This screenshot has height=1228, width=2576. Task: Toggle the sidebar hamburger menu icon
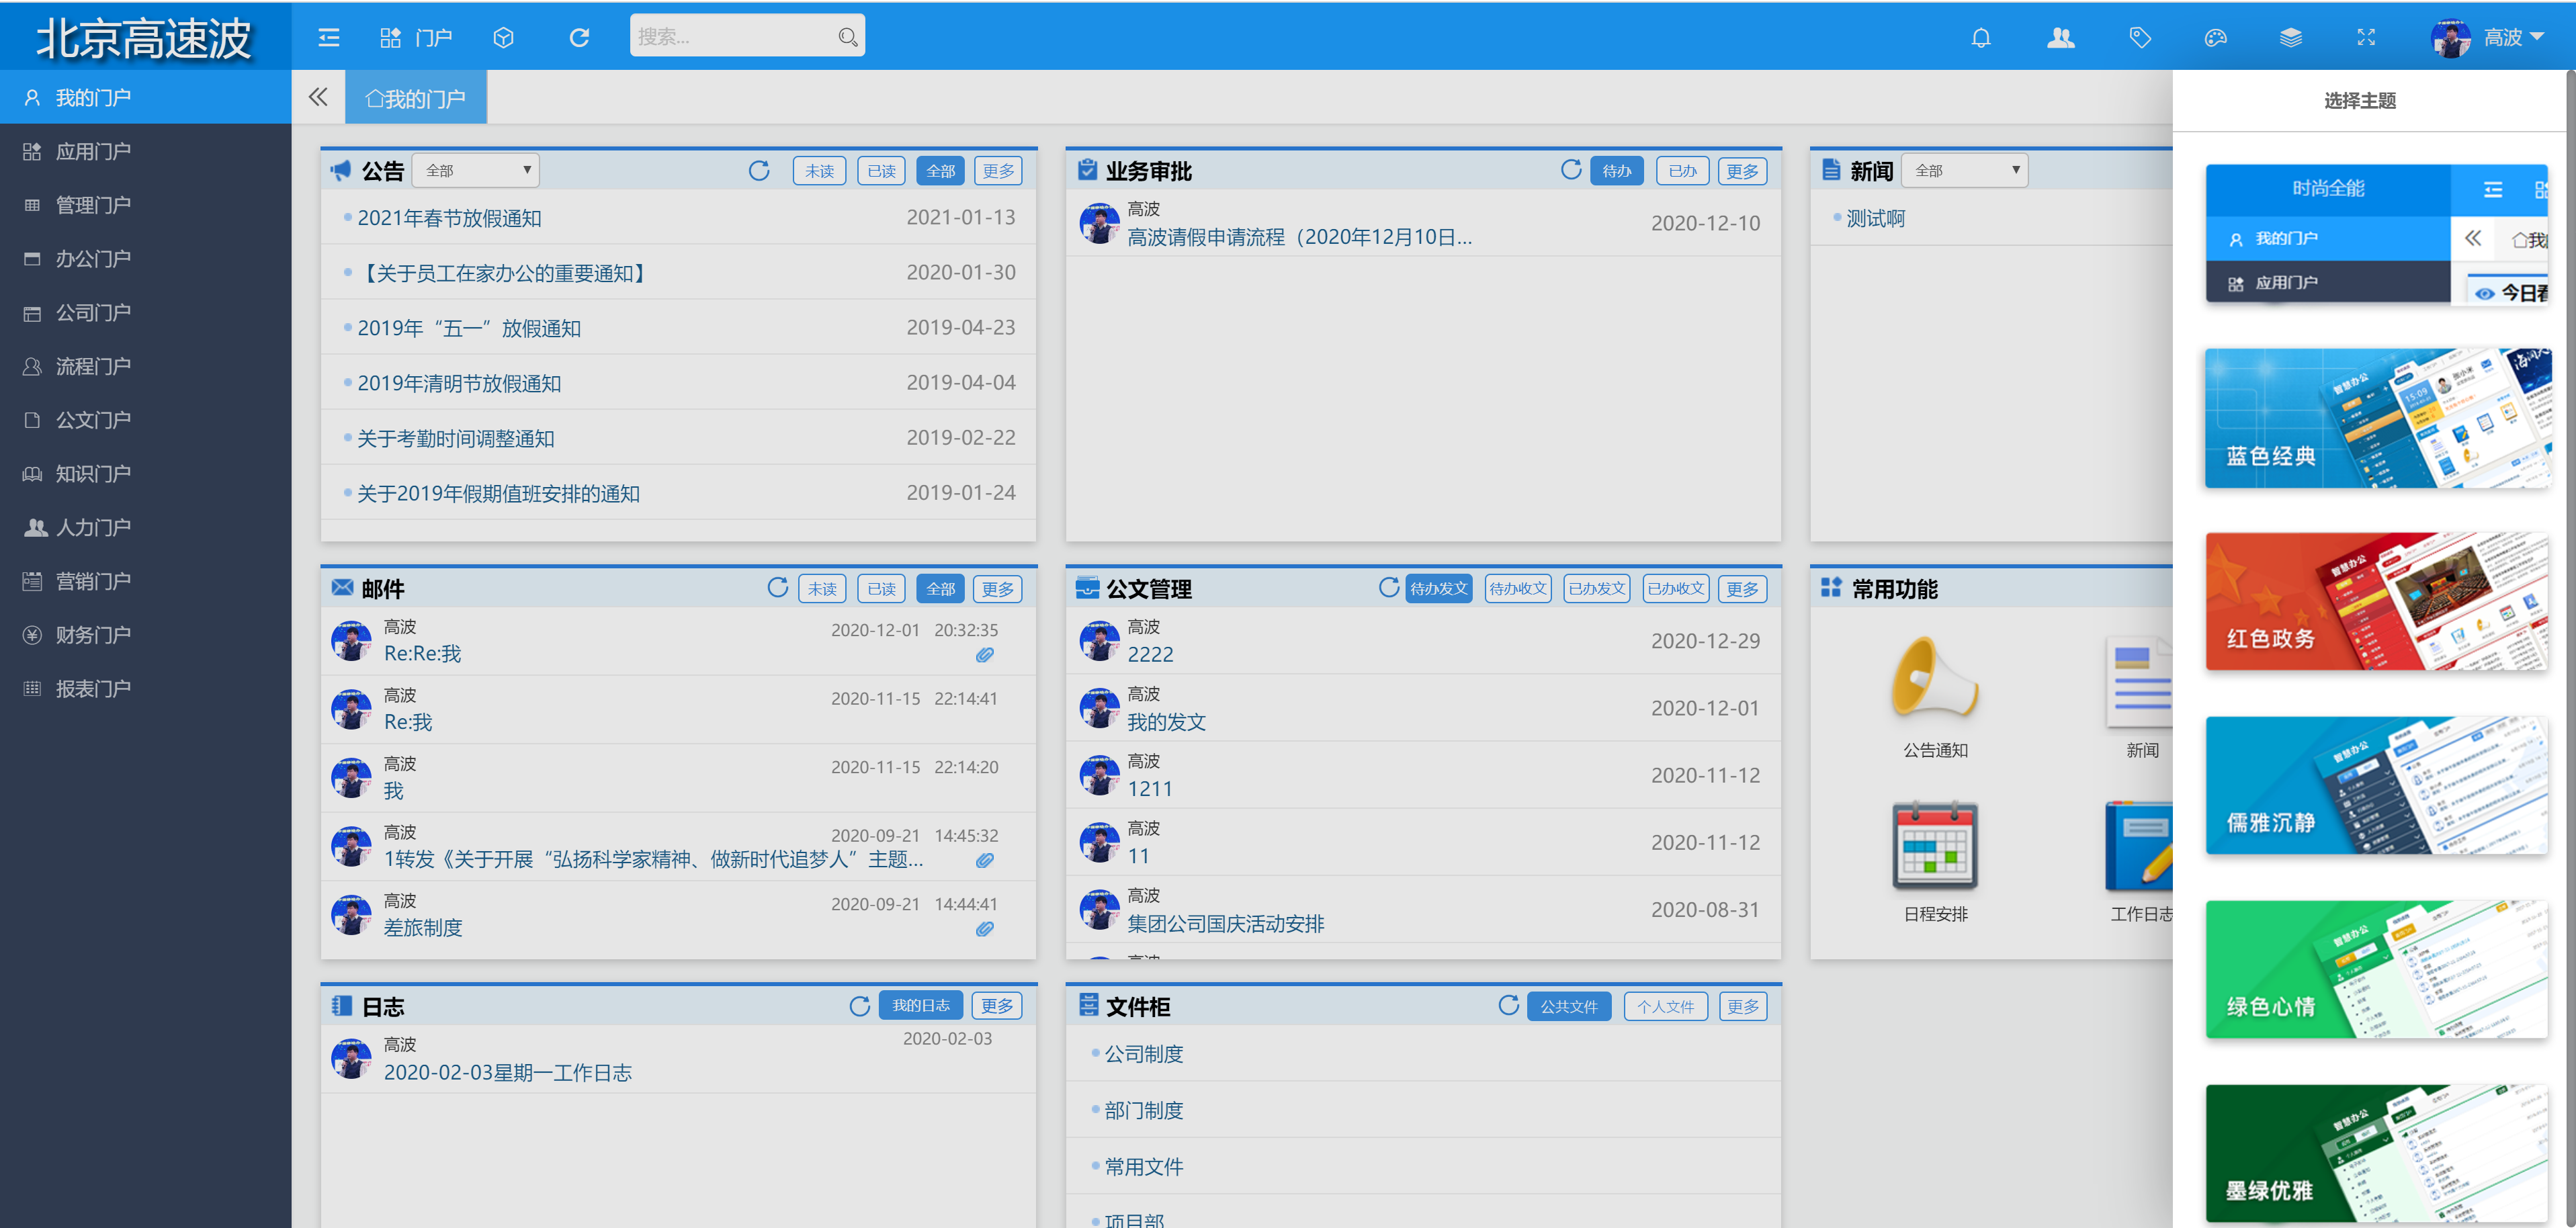pyautogui.click(x=329, y=38)
